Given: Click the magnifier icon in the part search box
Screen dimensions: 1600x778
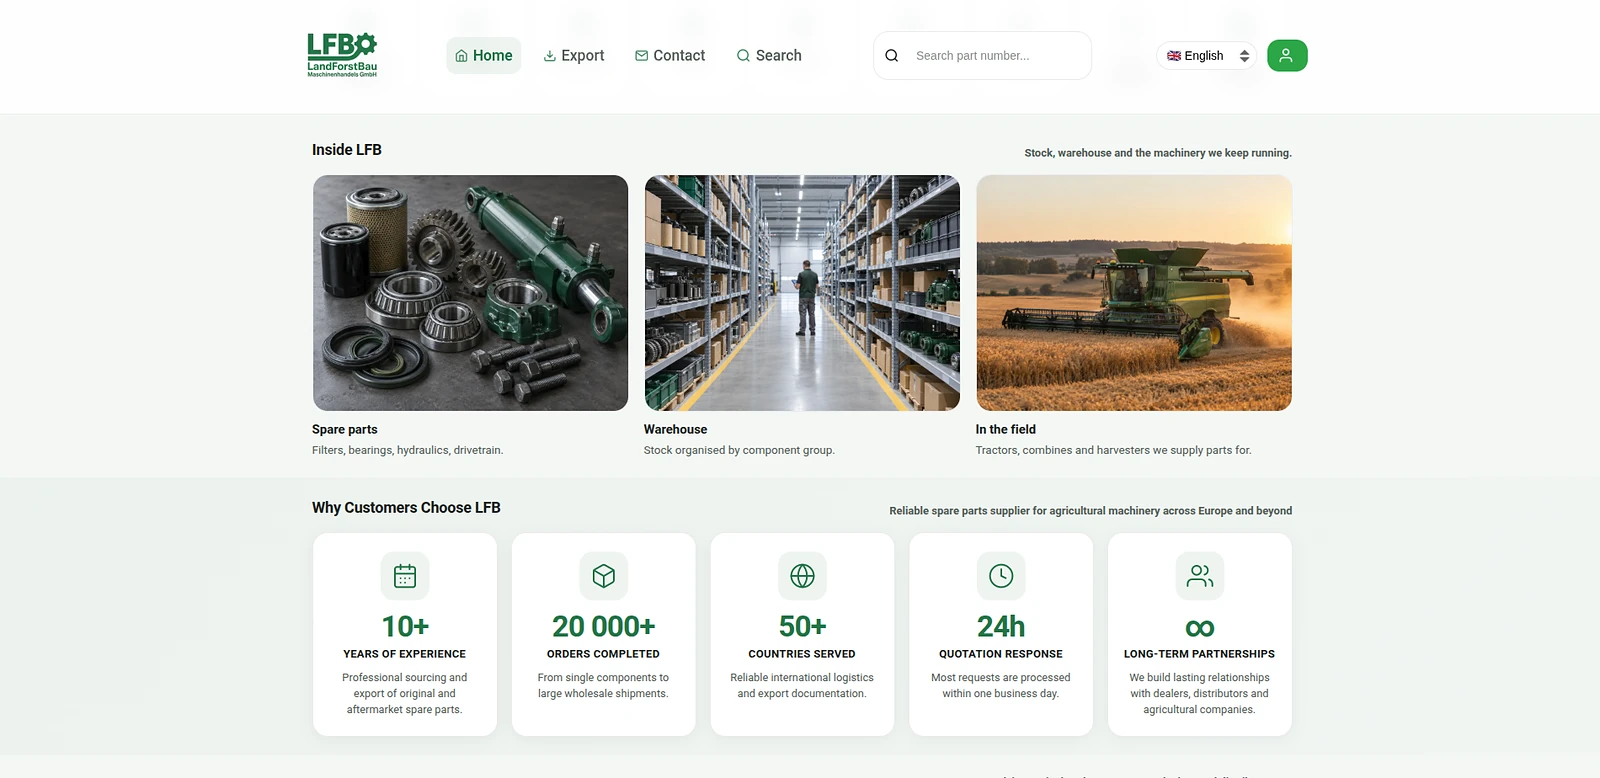Looking at the screenshot, I should click(x=892, y=56).
